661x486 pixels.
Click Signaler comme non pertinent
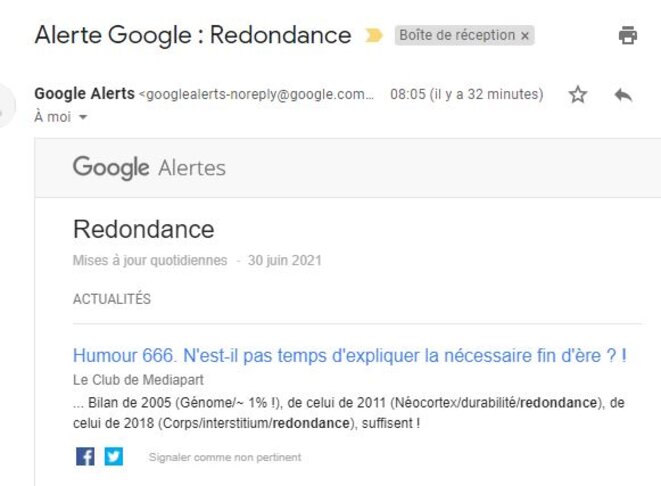(x=225, y=457)
